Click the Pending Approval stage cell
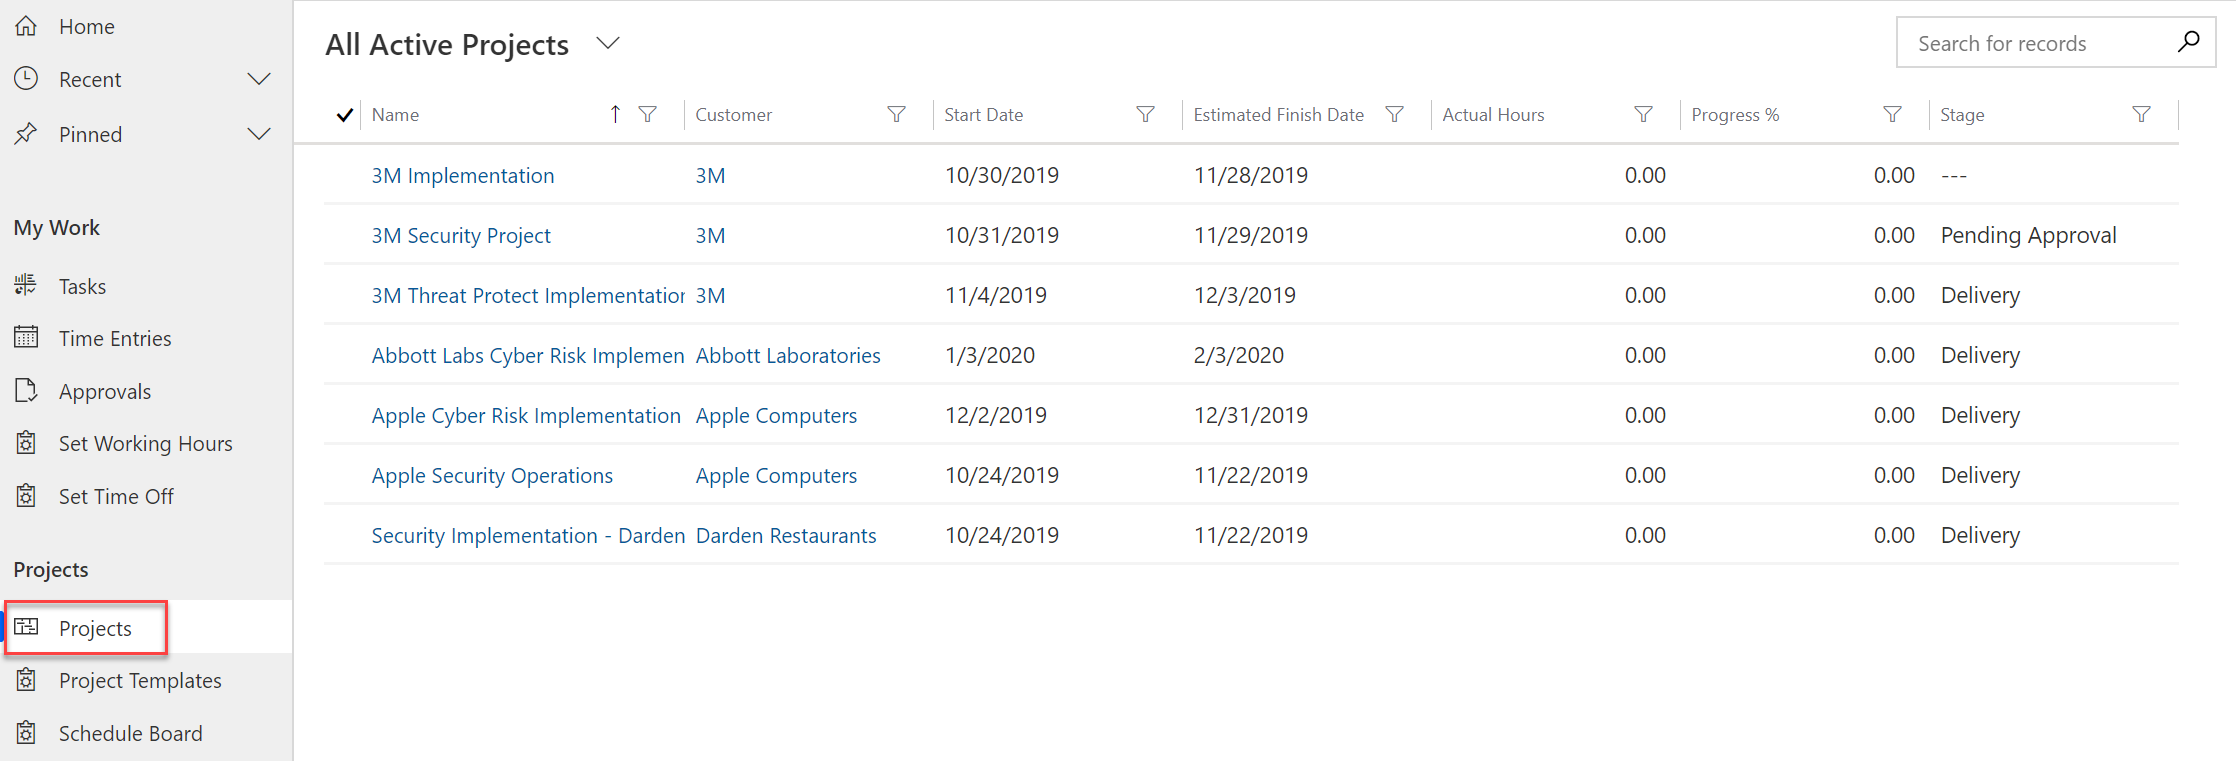This screenshot has width=2236, height=761. [x=2028, y=236]
